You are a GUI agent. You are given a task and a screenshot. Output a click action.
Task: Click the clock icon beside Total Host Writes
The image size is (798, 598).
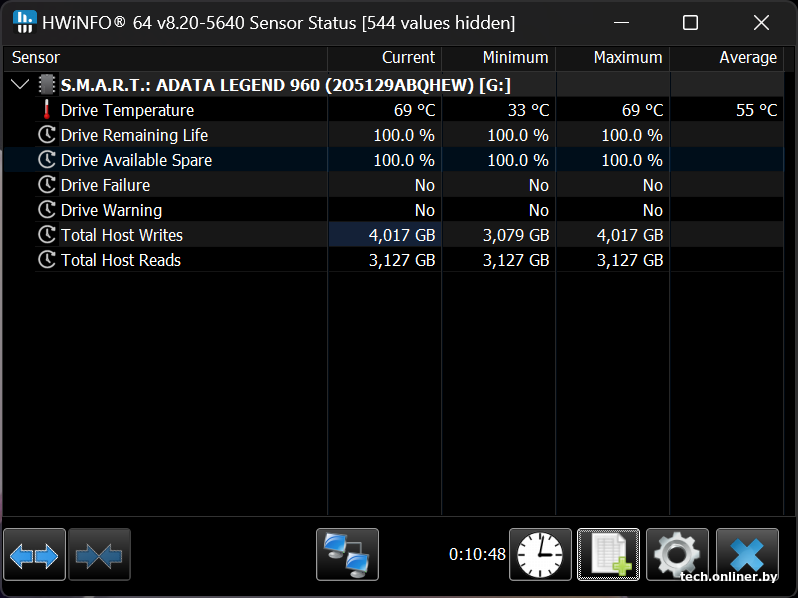tap(47, 235)
